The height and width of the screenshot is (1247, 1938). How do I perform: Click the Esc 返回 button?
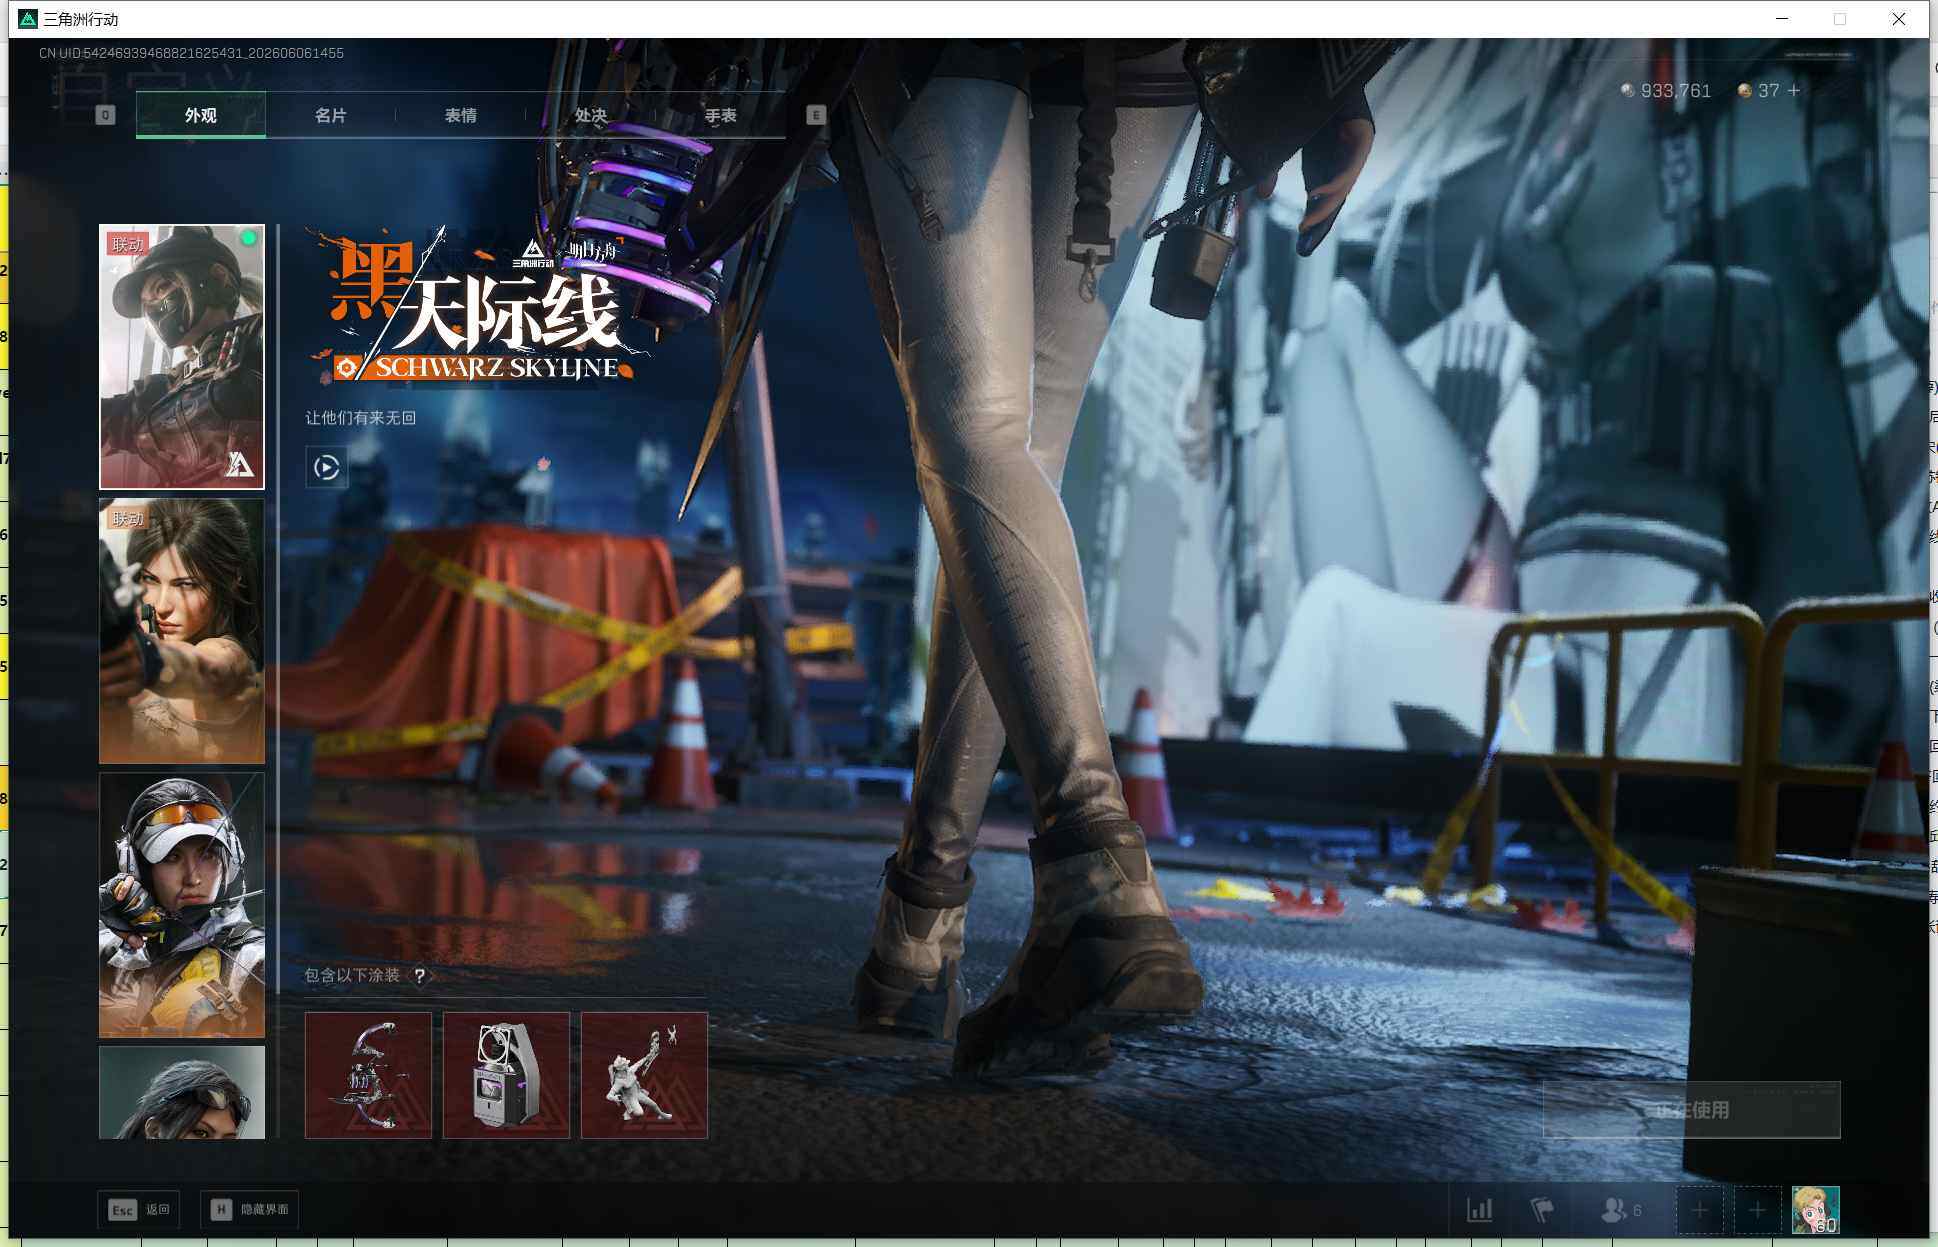click(139, 1210)
